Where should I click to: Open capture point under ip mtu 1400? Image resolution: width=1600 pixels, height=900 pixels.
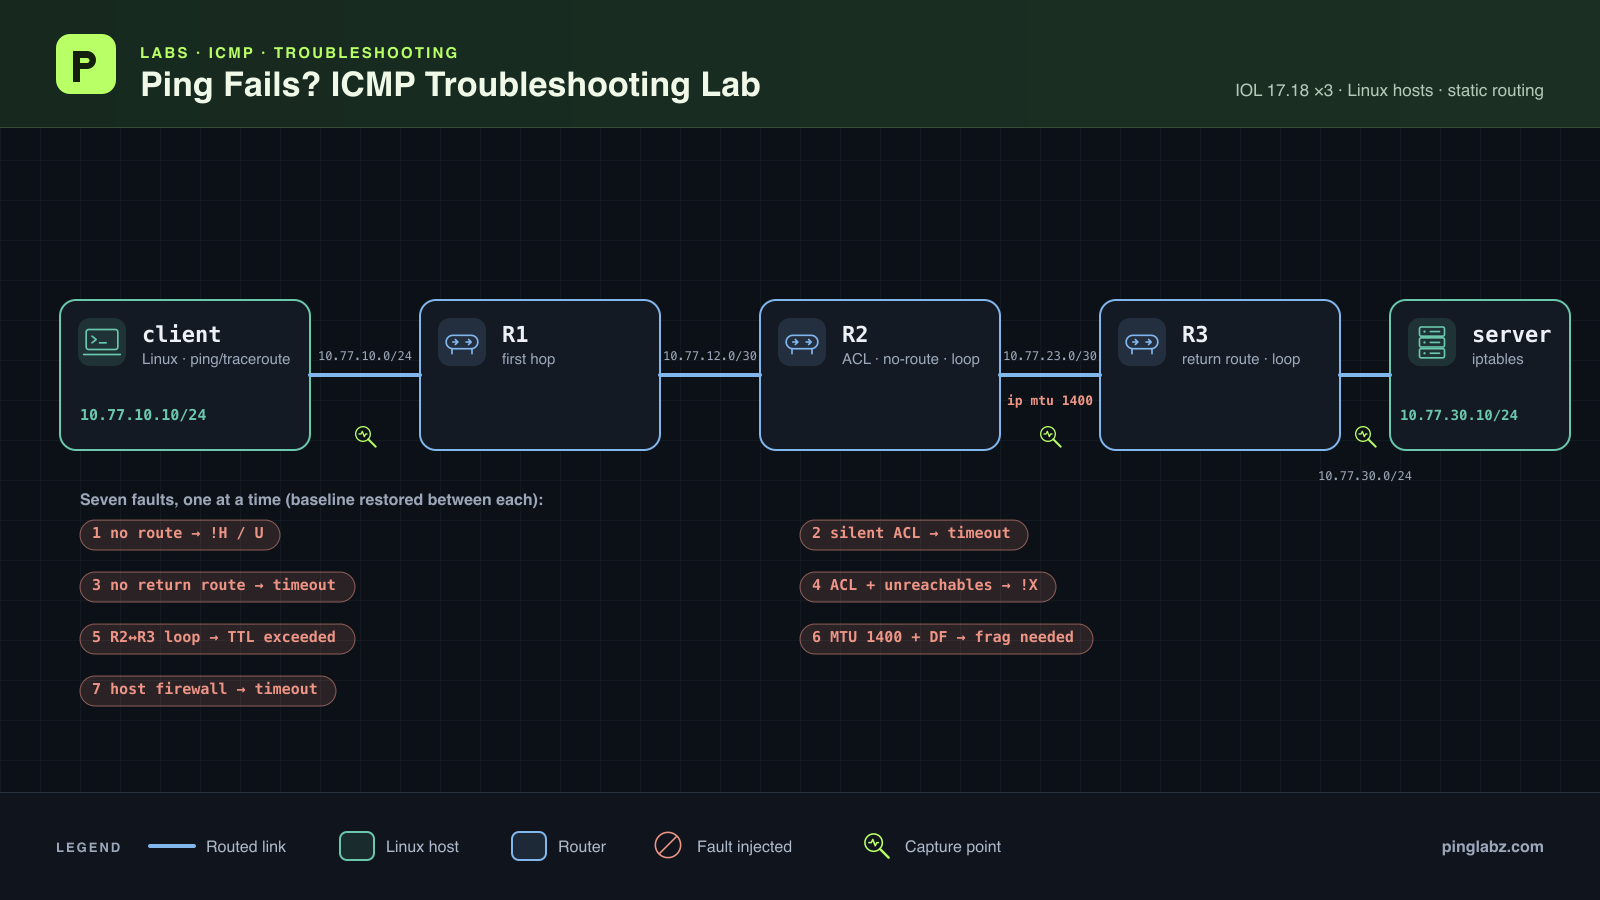coord(1050,437)
